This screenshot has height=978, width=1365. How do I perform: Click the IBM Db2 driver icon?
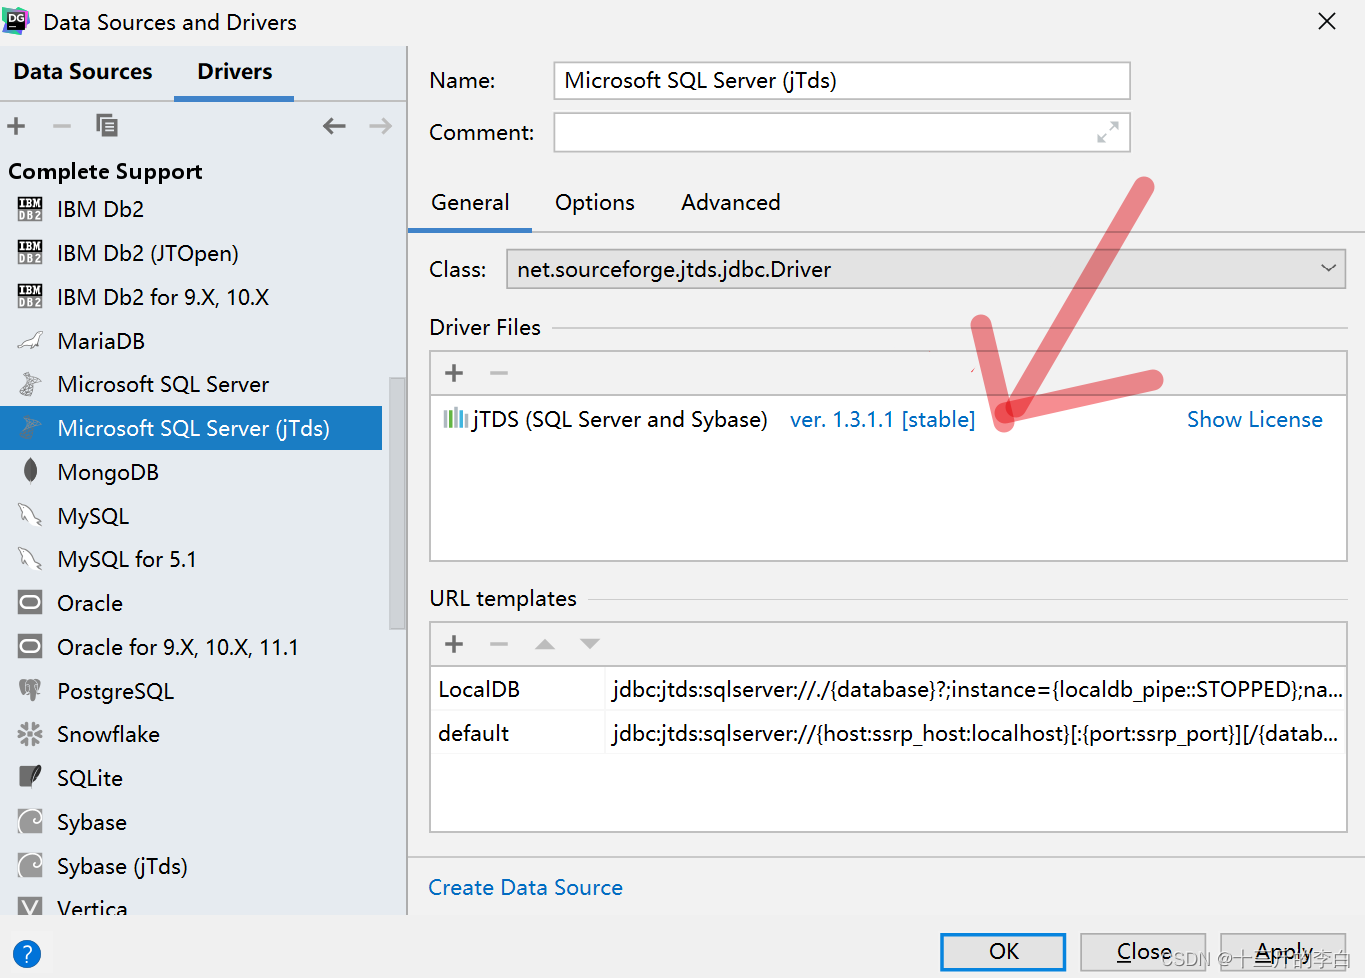click(x=30, y=209)
